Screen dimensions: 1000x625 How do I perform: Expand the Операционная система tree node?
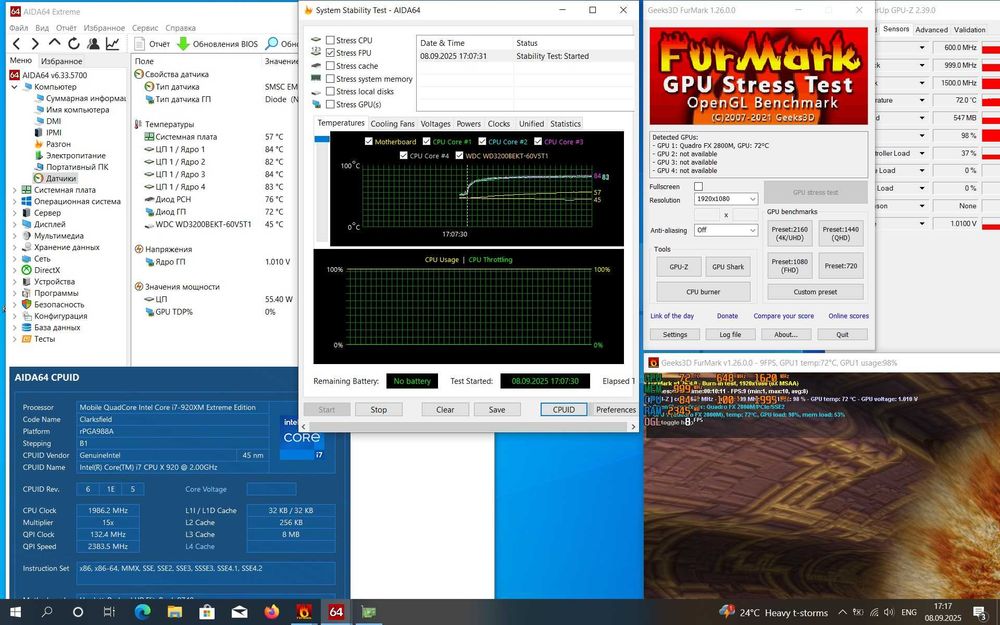15,202
